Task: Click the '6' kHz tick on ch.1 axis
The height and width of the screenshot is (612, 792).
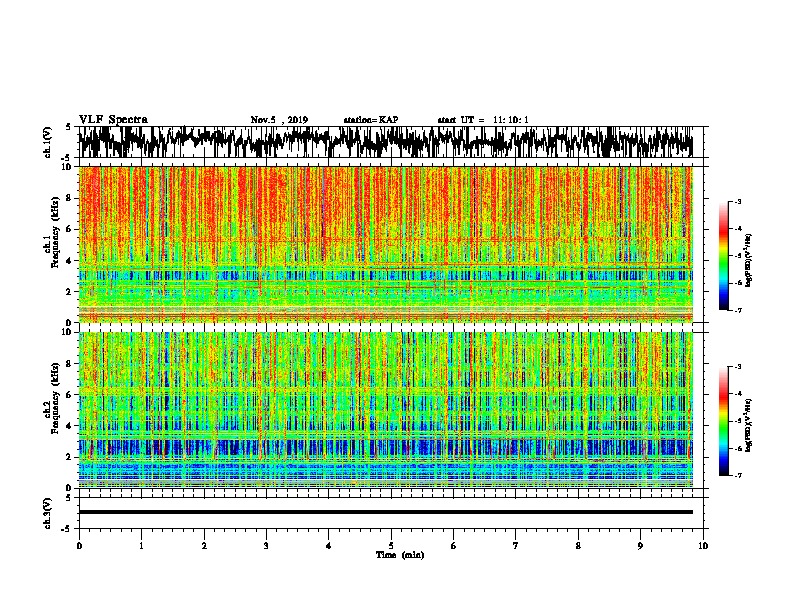Action: 70,229
